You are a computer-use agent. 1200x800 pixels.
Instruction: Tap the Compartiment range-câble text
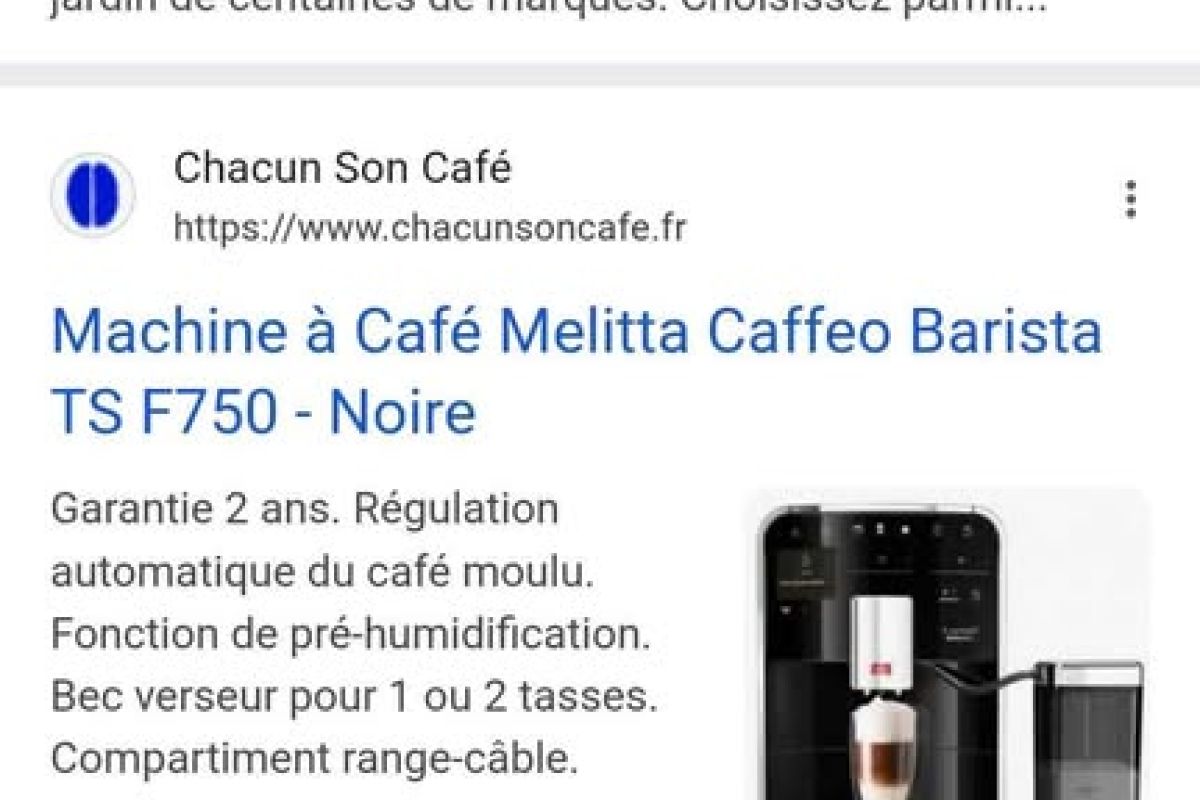314,759
